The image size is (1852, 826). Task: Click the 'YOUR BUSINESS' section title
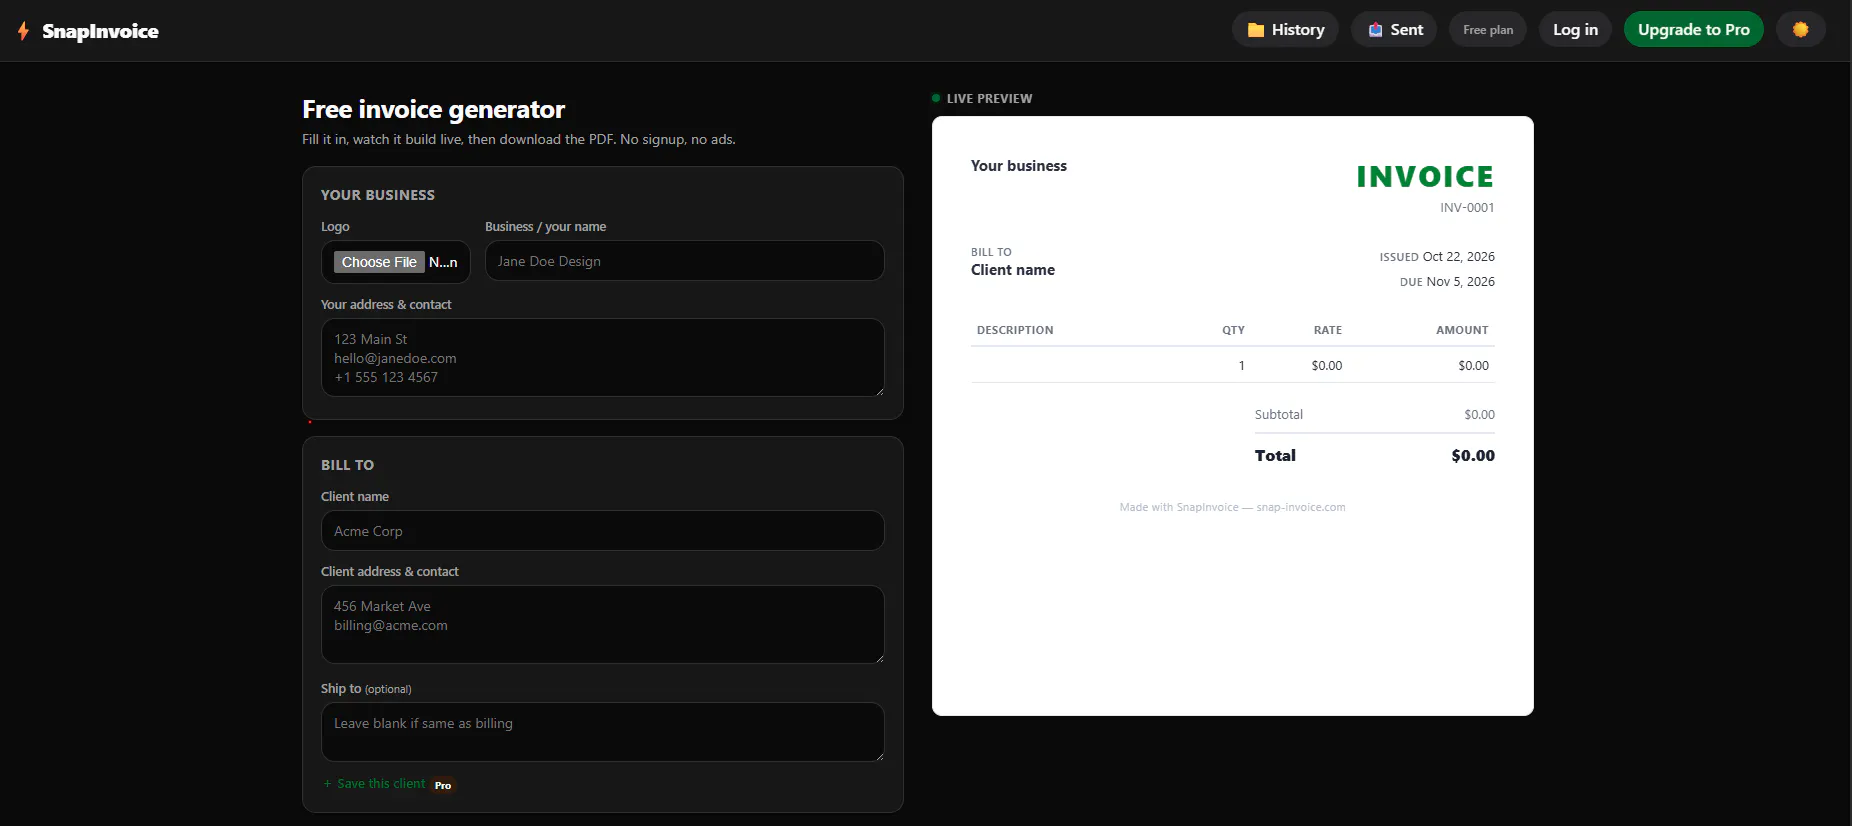378,195
